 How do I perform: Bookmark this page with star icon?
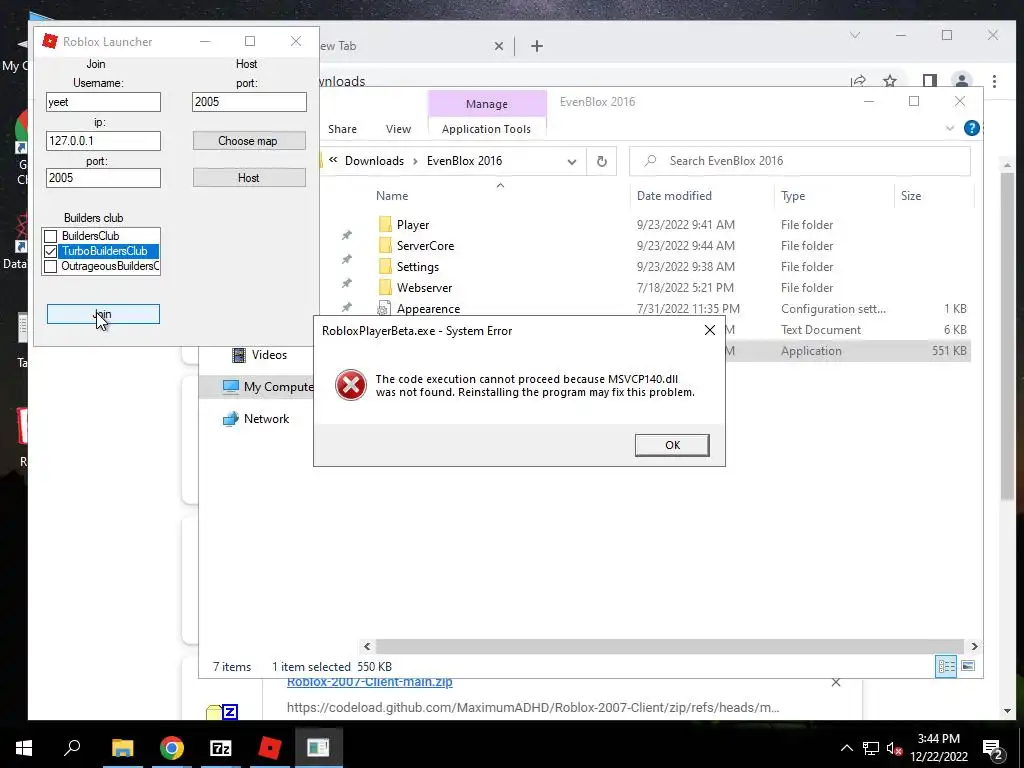coord(889,81)
